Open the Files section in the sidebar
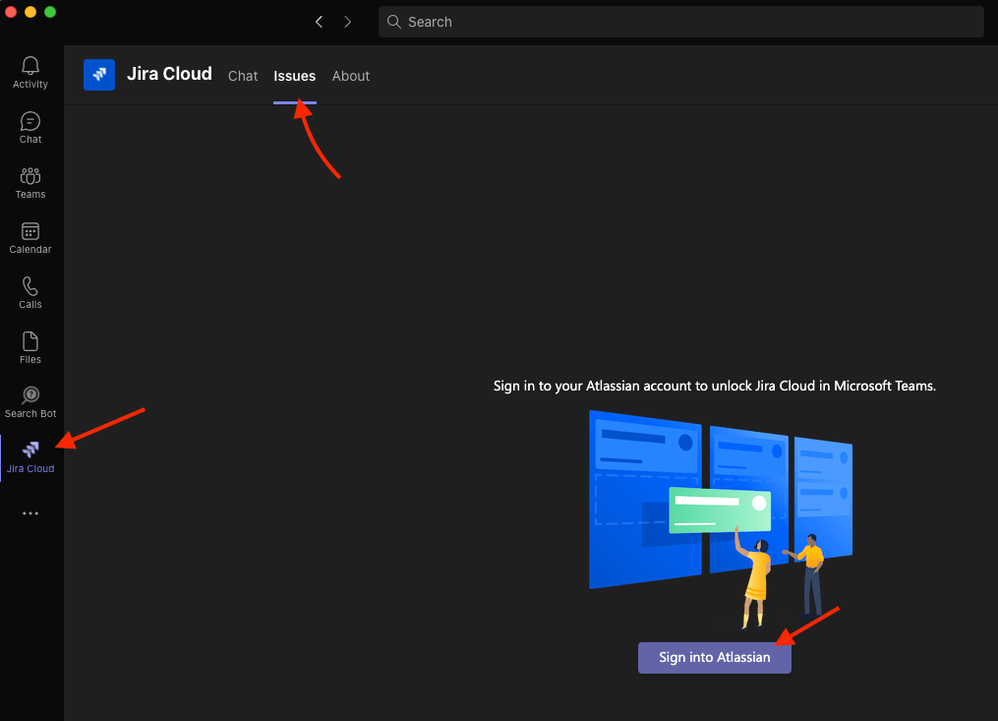 pos(30,346)
